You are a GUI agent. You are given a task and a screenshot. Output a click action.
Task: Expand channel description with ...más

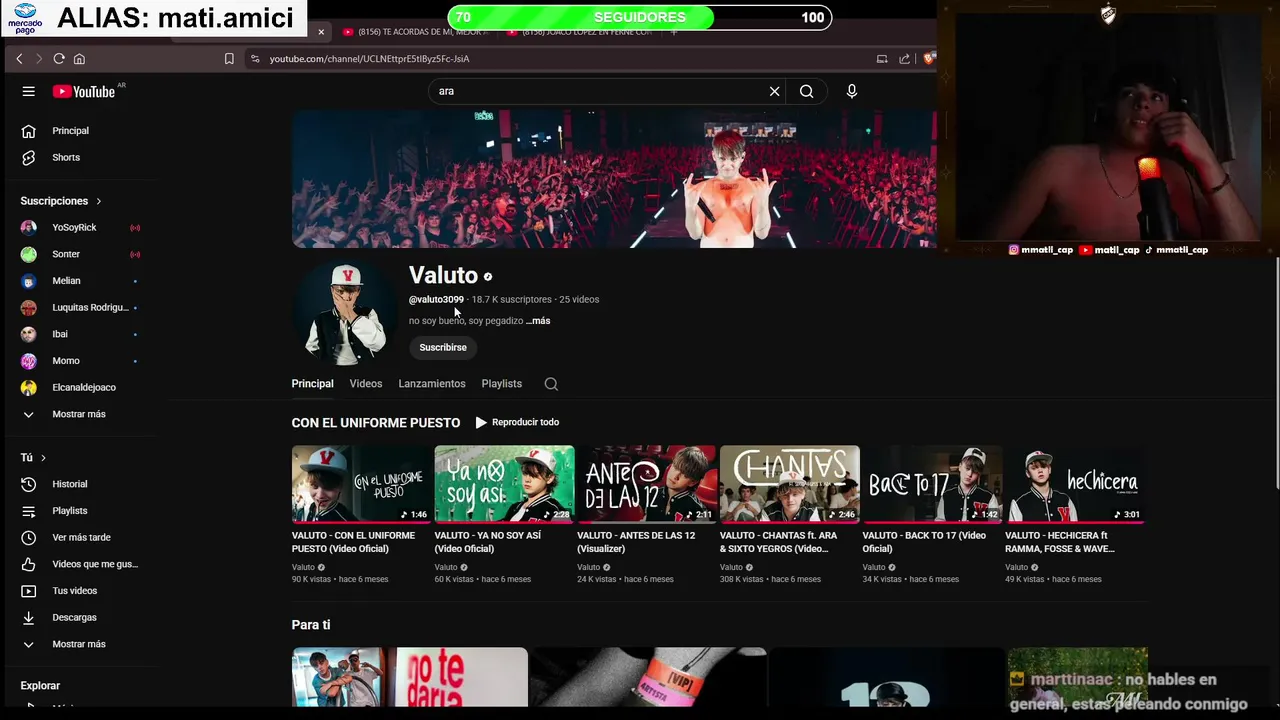click(x=538, y=321)
